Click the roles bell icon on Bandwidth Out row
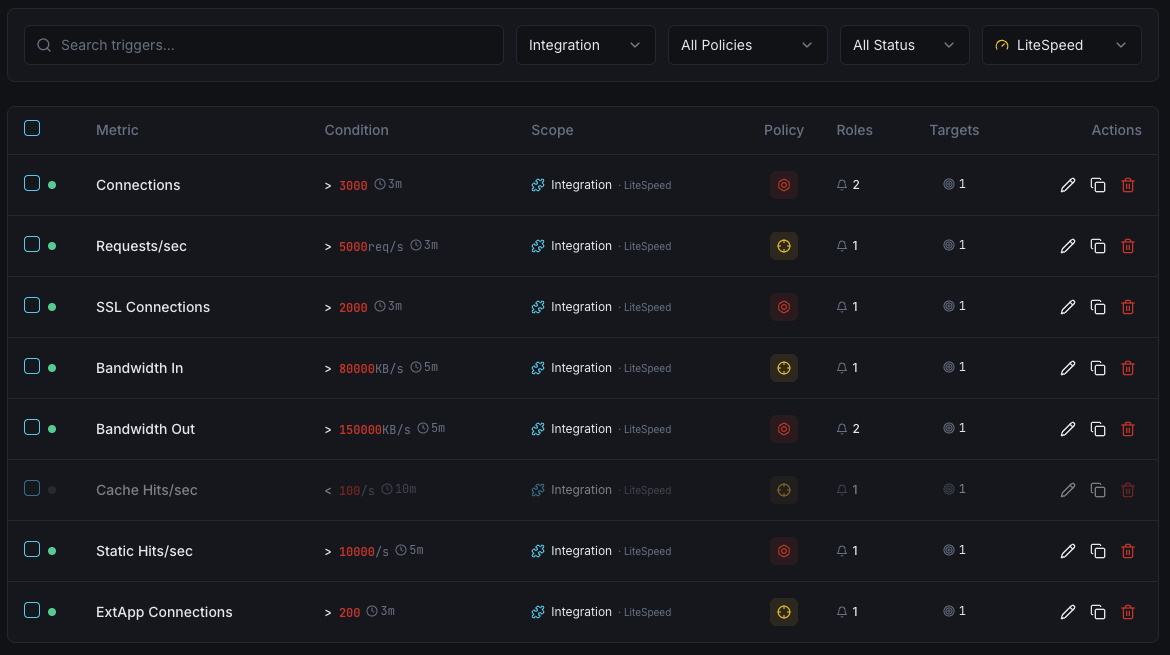 [840, 428]
